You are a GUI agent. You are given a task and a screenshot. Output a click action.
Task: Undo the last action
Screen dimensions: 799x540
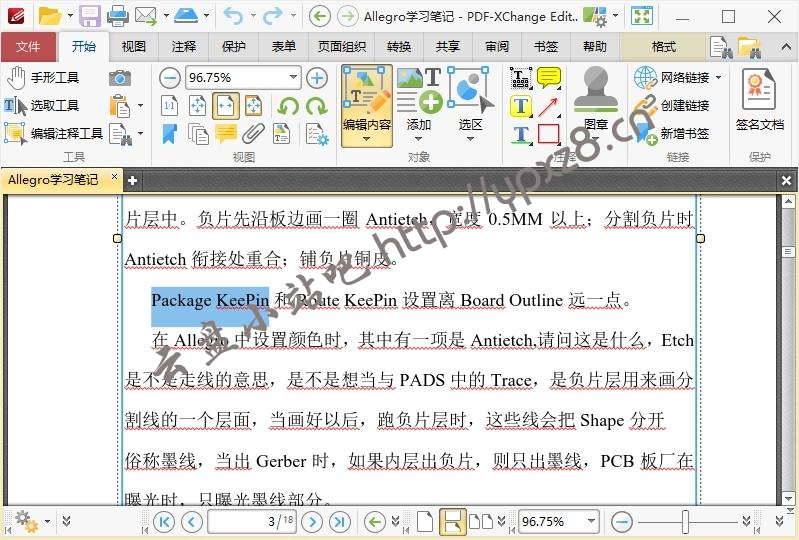(233, 16)
